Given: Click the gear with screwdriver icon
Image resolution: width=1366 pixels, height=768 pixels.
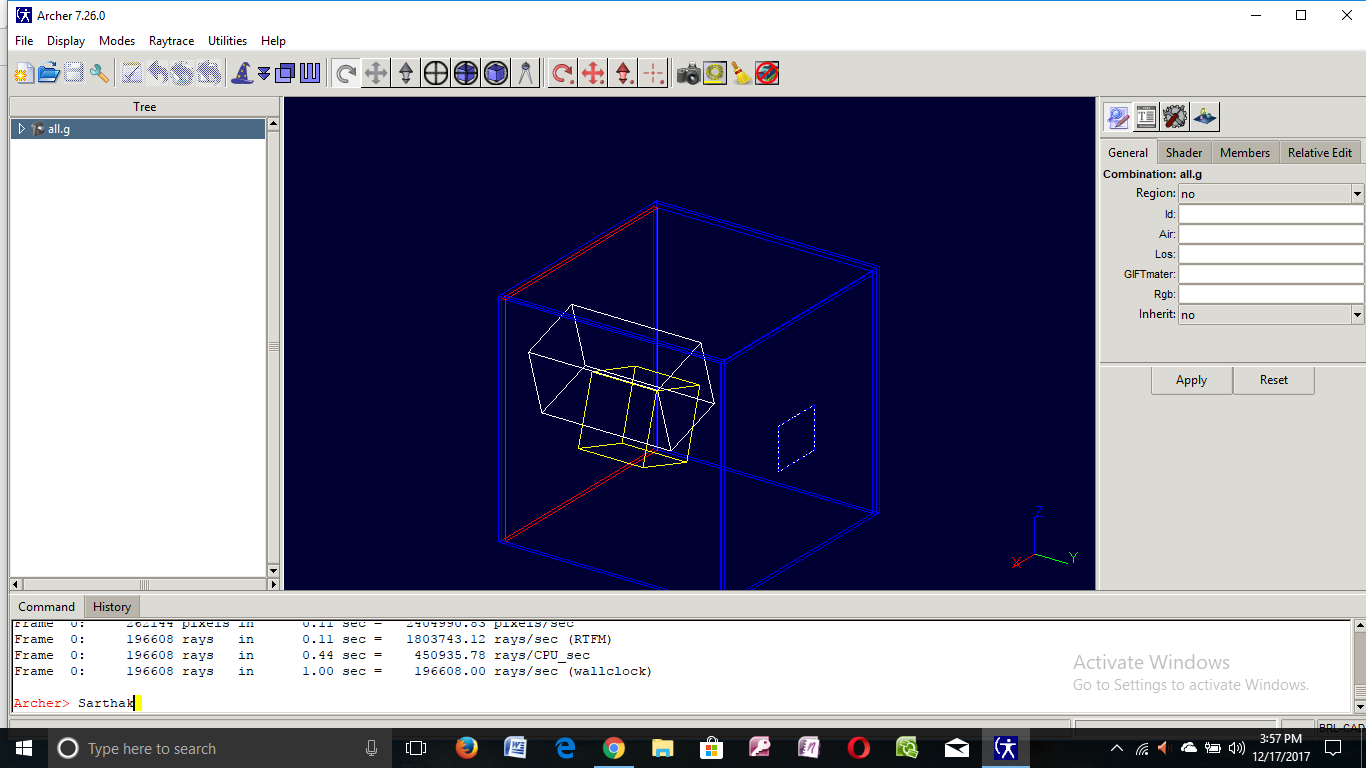Looking at the screenshot, I should 1175,117.
